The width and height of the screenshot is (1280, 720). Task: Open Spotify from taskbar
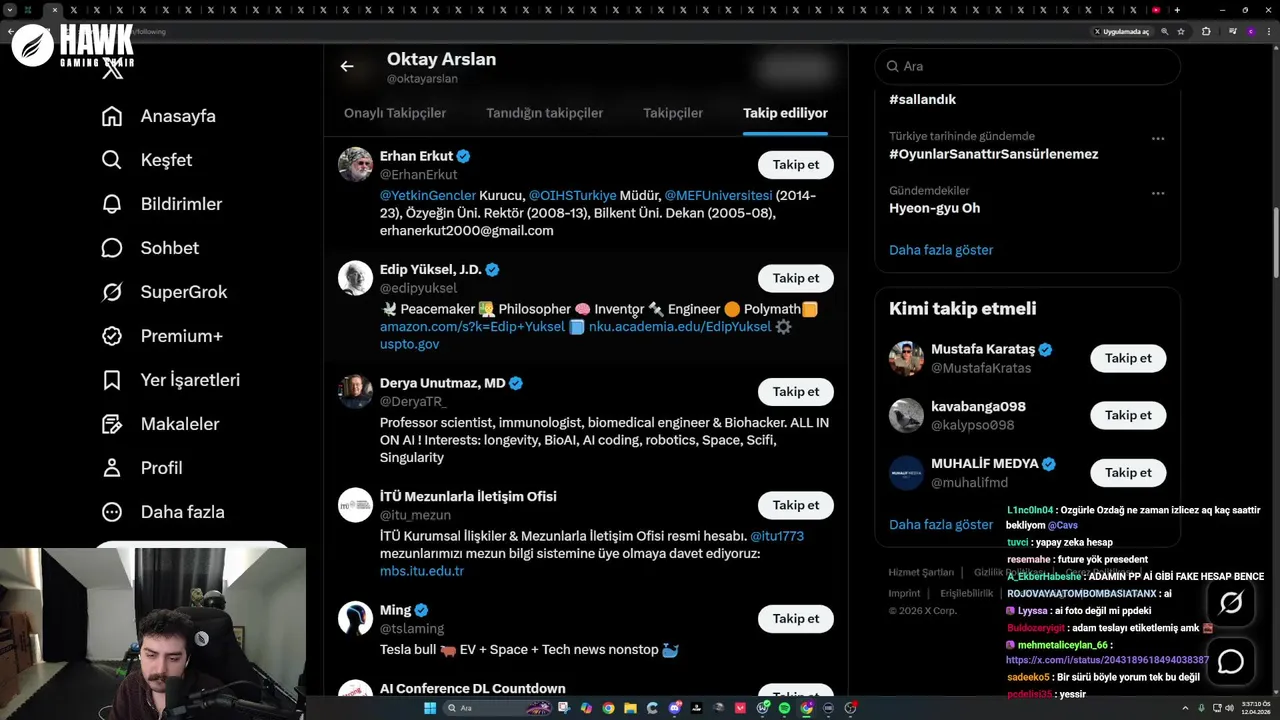[x=784, y=708]
